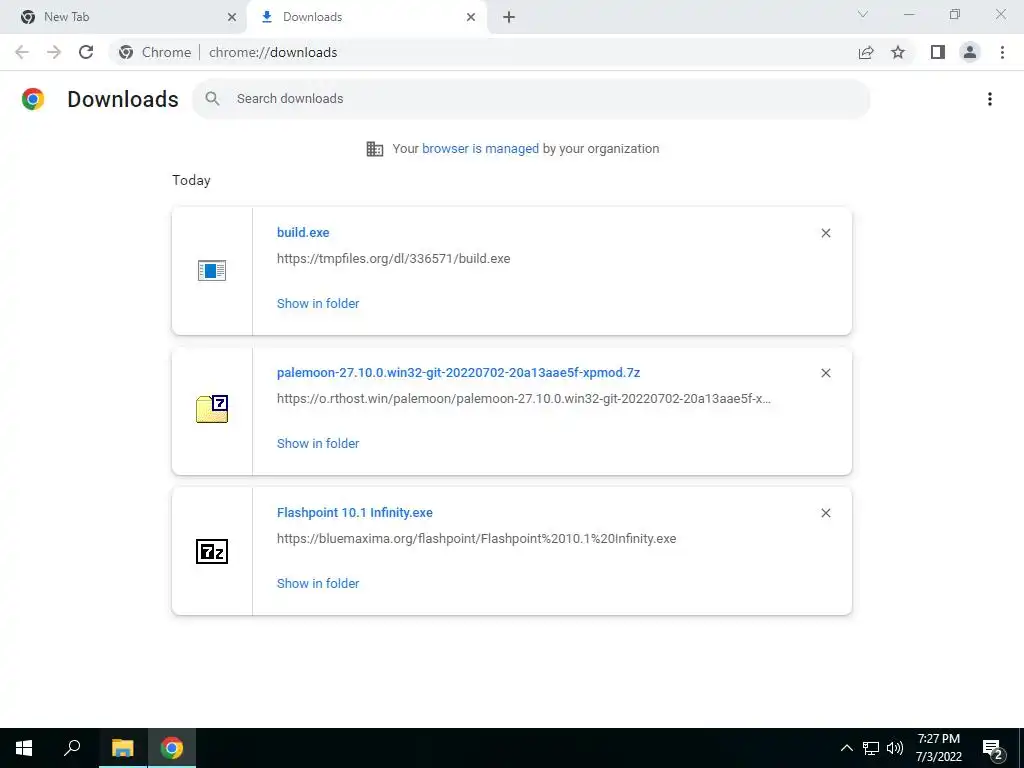The image size is (1024, 768).
Task: Open the Chrome profile avatar
Action: [970, 52]
